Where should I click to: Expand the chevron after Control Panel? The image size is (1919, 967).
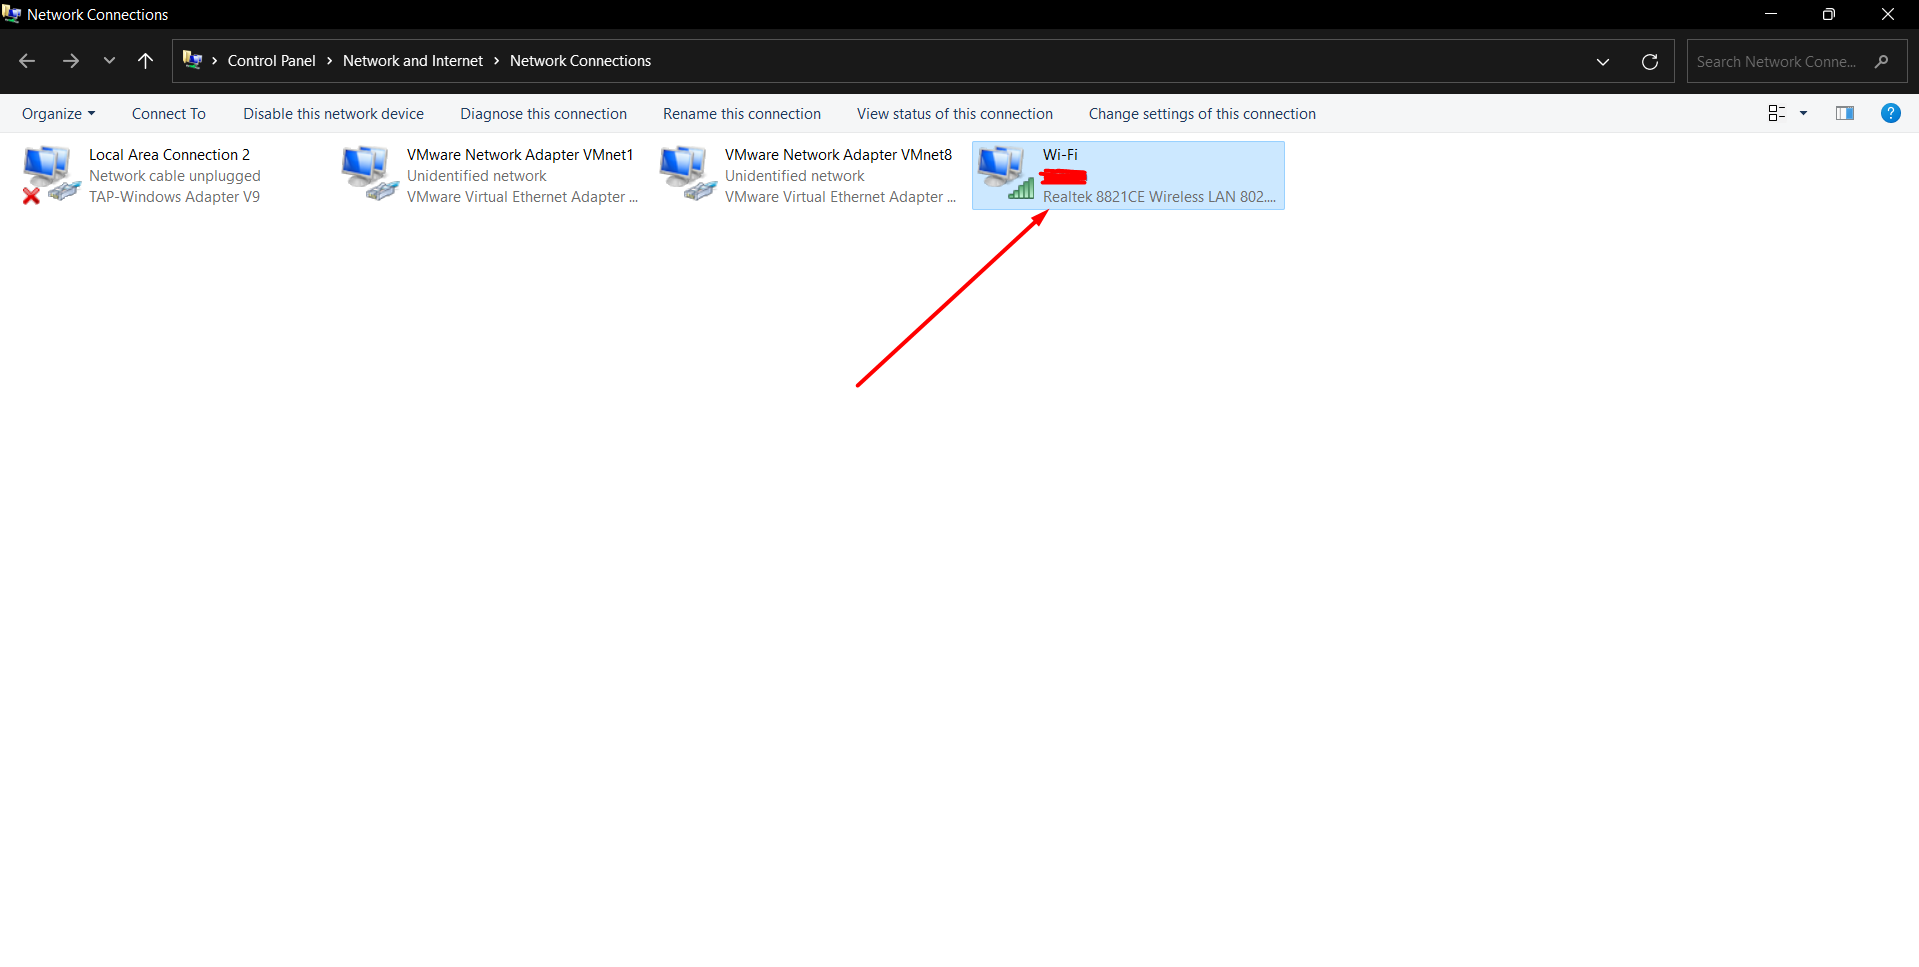tap(329, 61)
